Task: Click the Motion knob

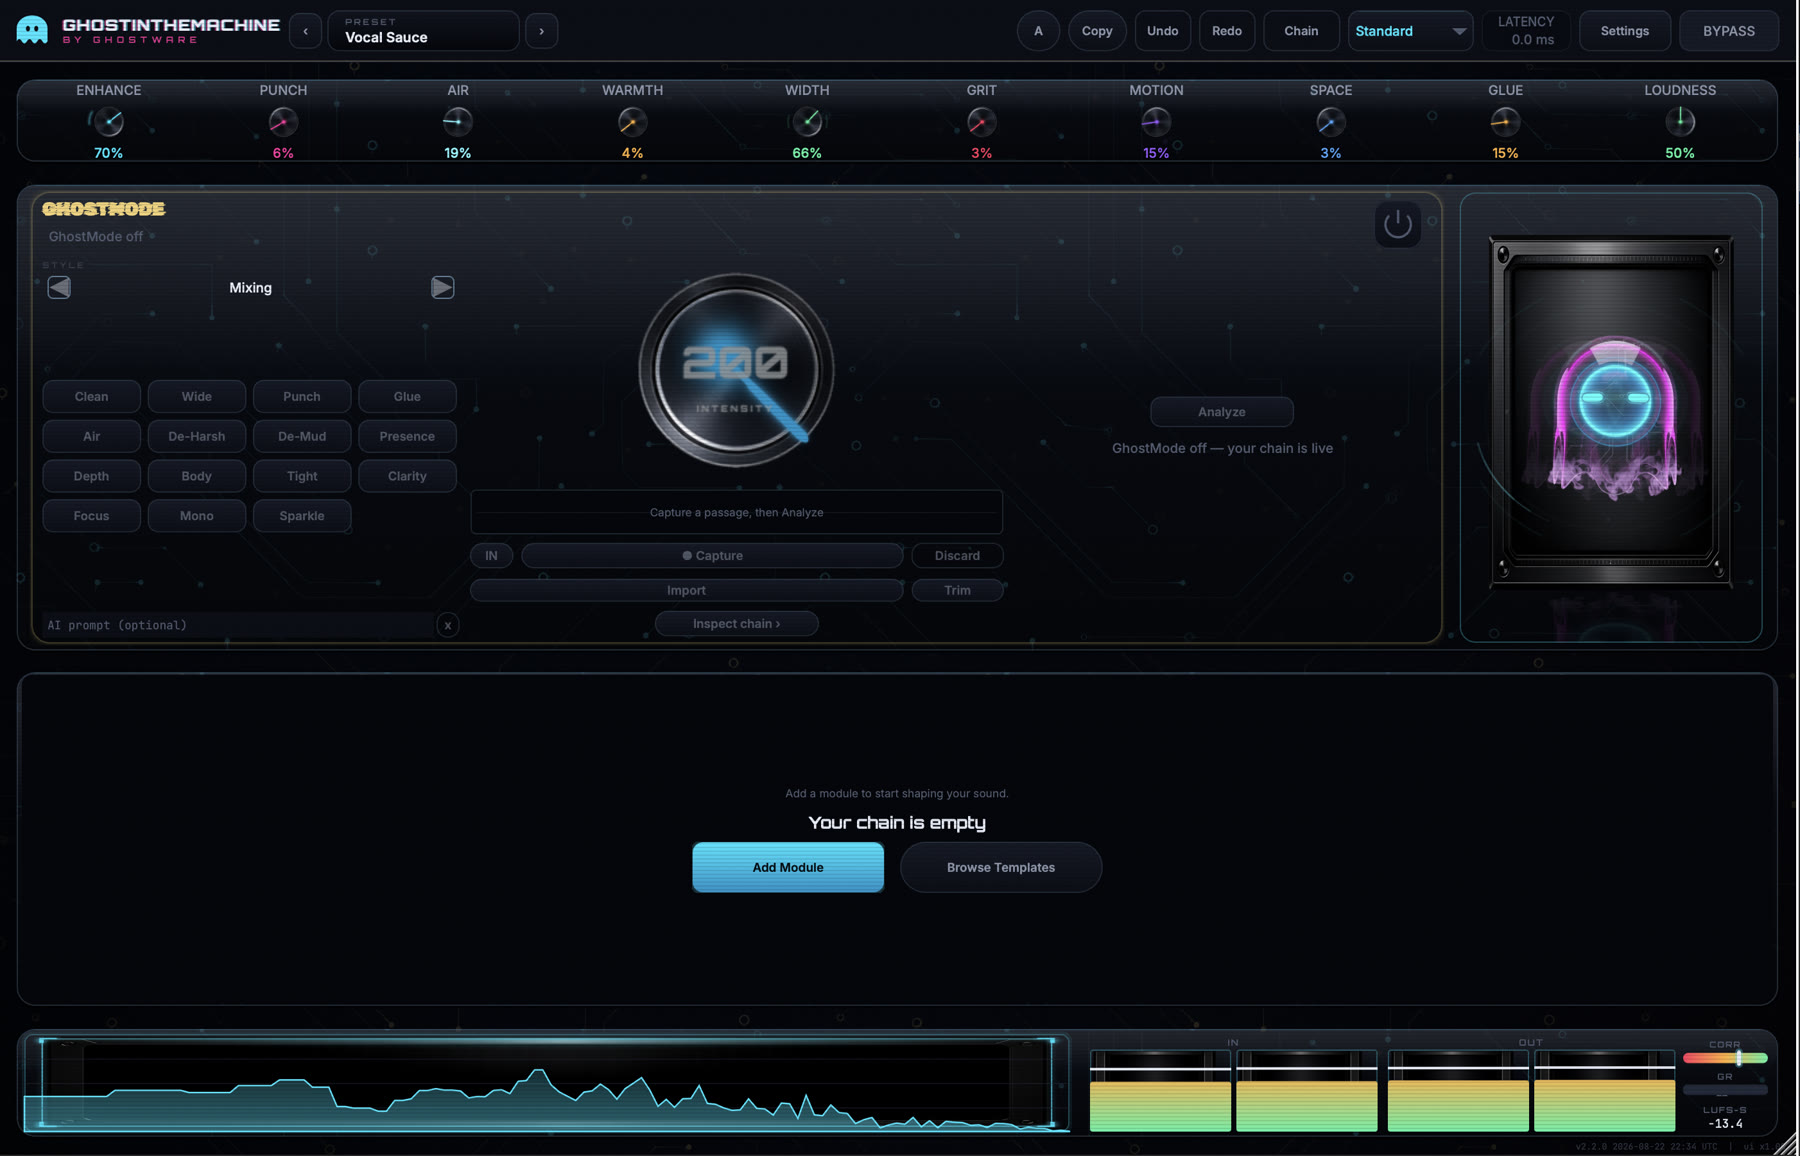Action: coord(1156,122)
